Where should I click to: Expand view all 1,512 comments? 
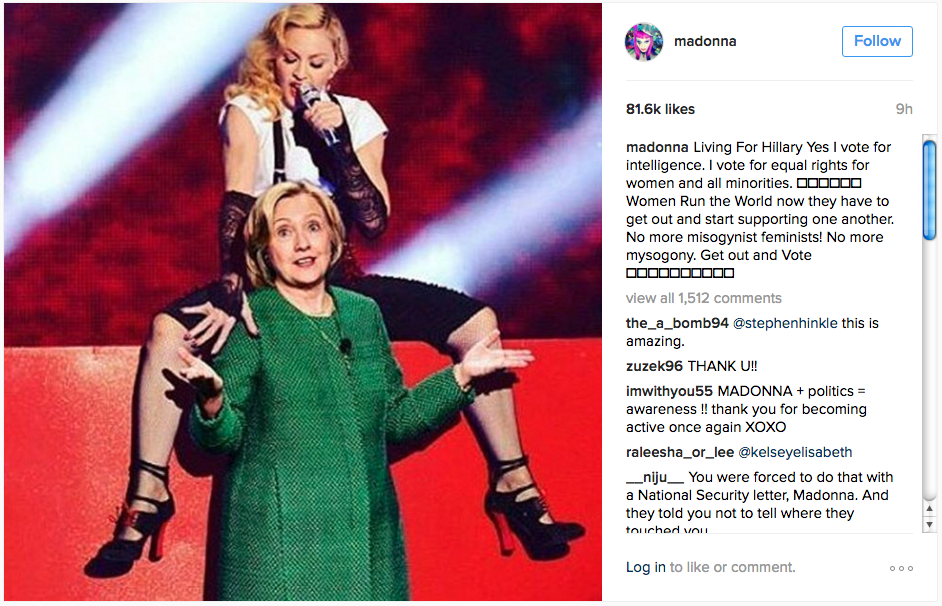tap(703, 298)
